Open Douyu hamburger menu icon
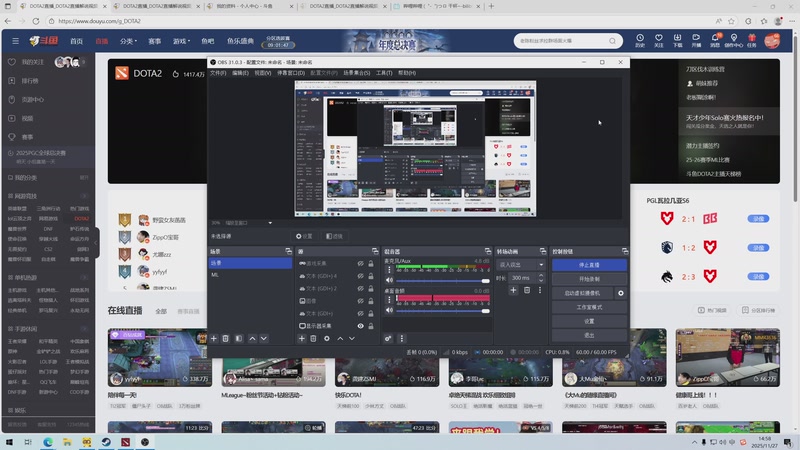This screenshot has width=800, height=450. [15, 41]
